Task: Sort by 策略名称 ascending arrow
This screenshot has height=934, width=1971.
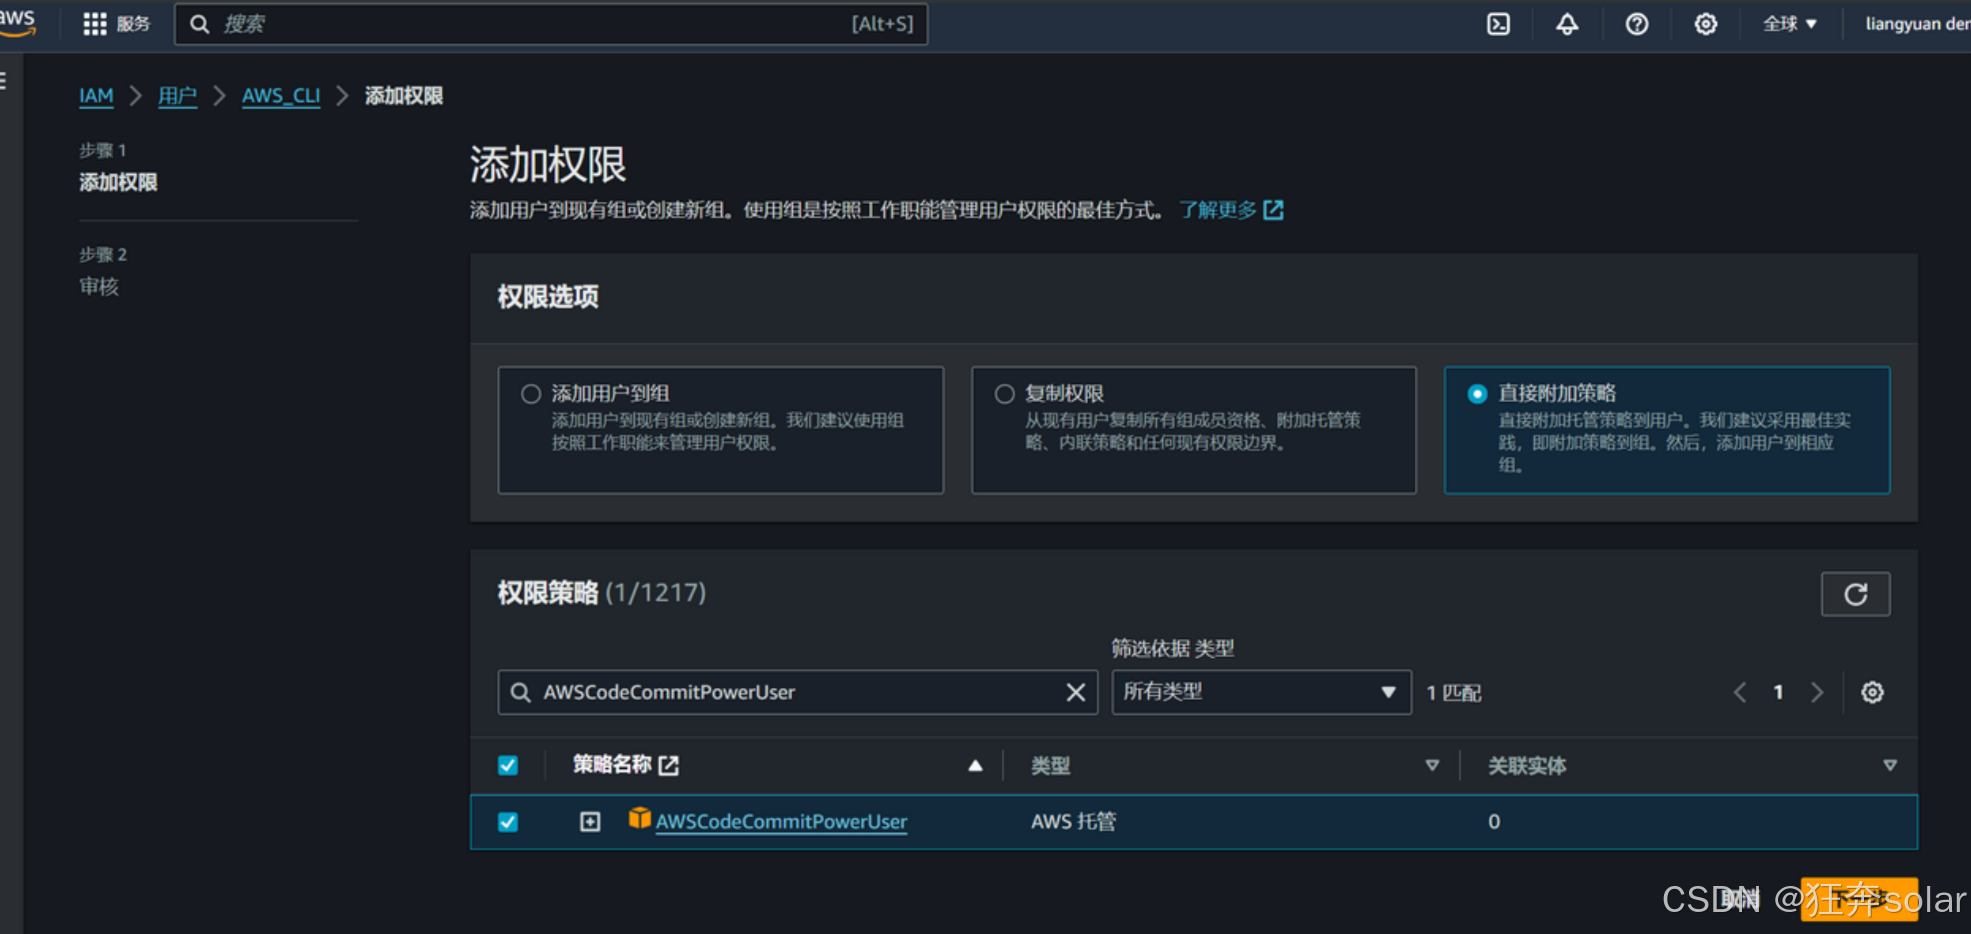Action: (975, 766)
